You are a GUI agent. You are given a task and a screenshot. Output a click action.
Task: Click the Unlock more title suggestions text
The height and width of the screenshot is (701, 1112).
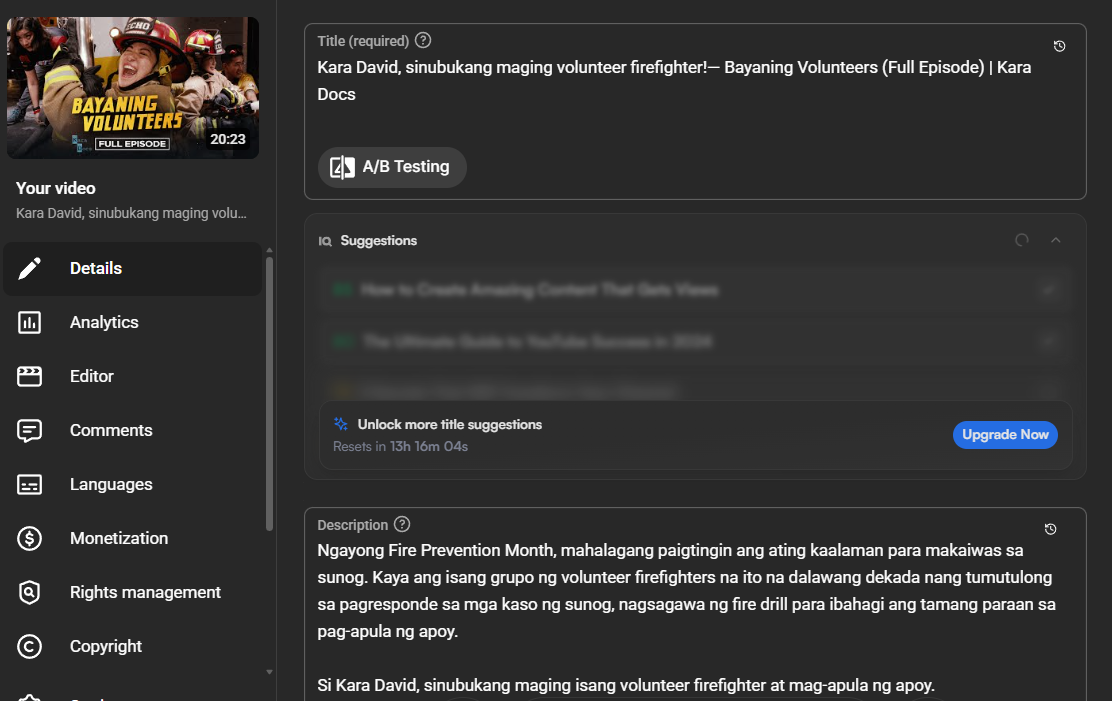pos(450,424)
